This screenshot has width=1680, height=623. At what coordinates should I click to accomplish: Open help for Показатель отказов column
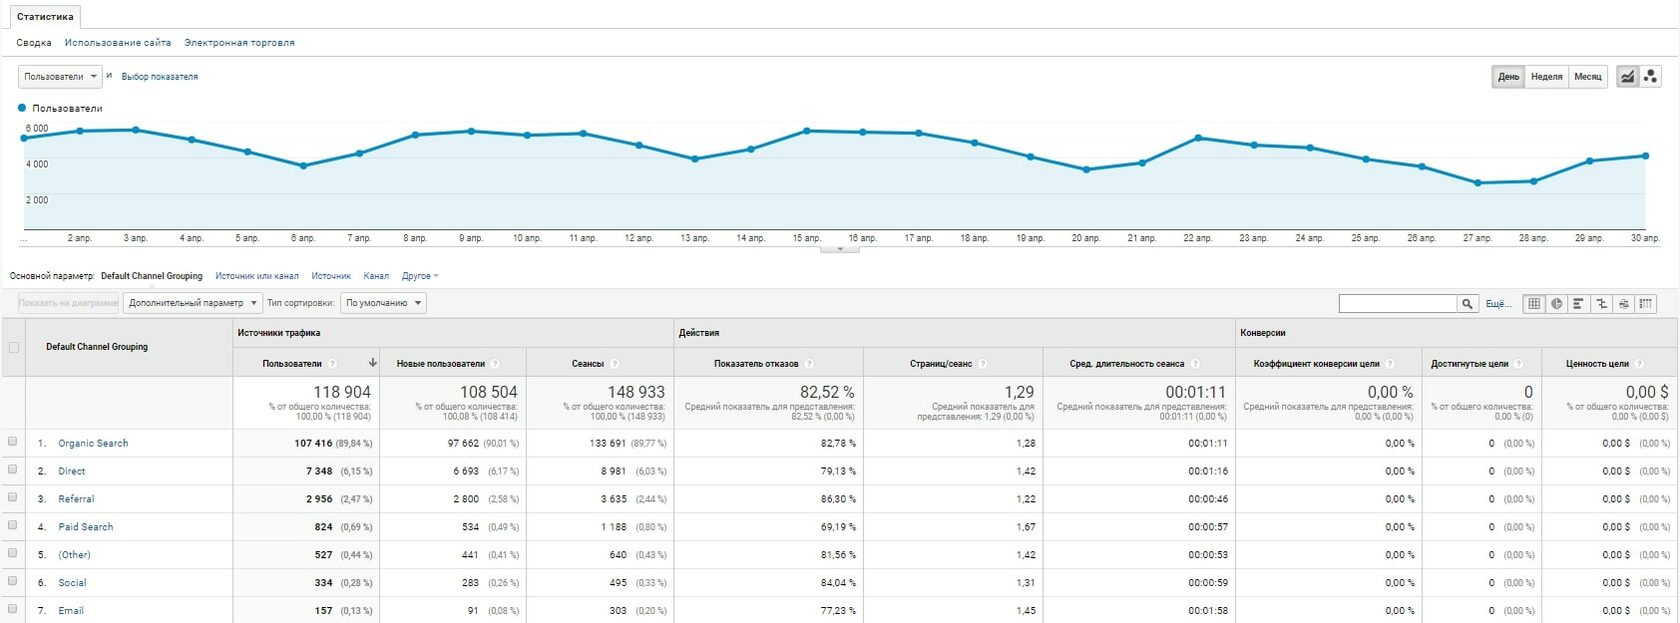point(808,364)
